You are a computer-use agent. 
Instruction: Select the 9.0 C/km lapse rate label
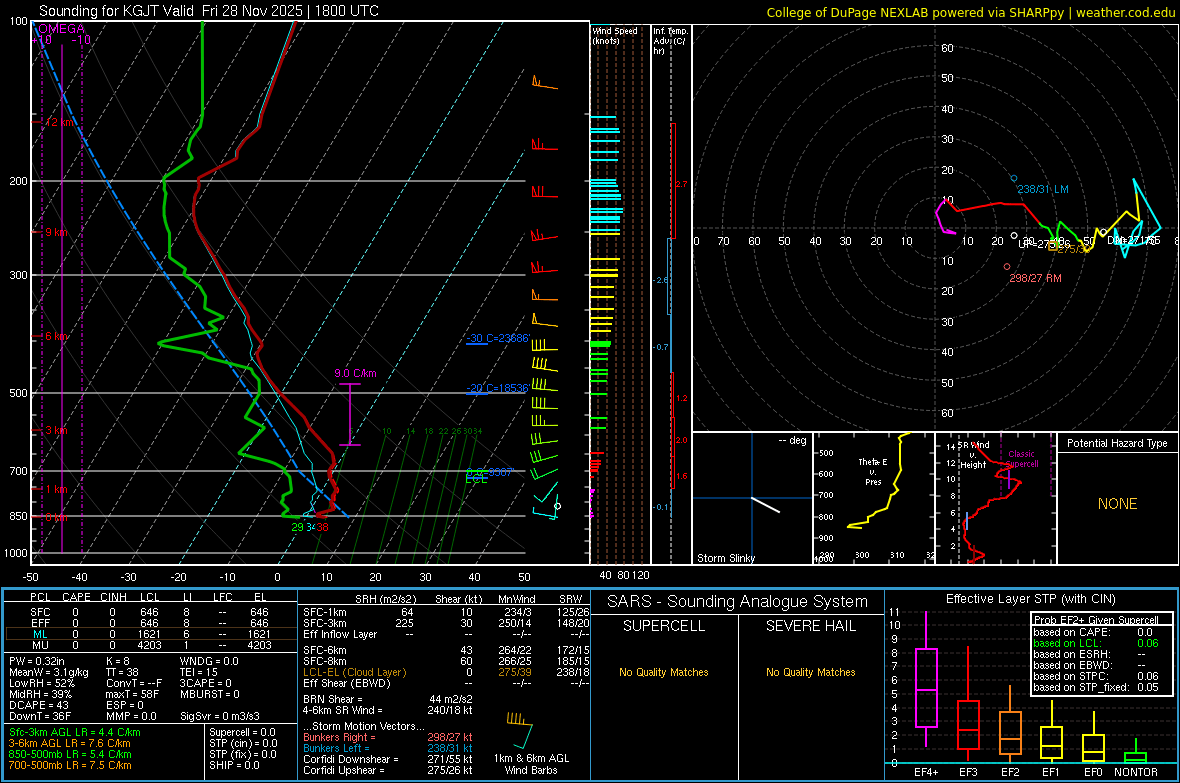click(355, 373)
